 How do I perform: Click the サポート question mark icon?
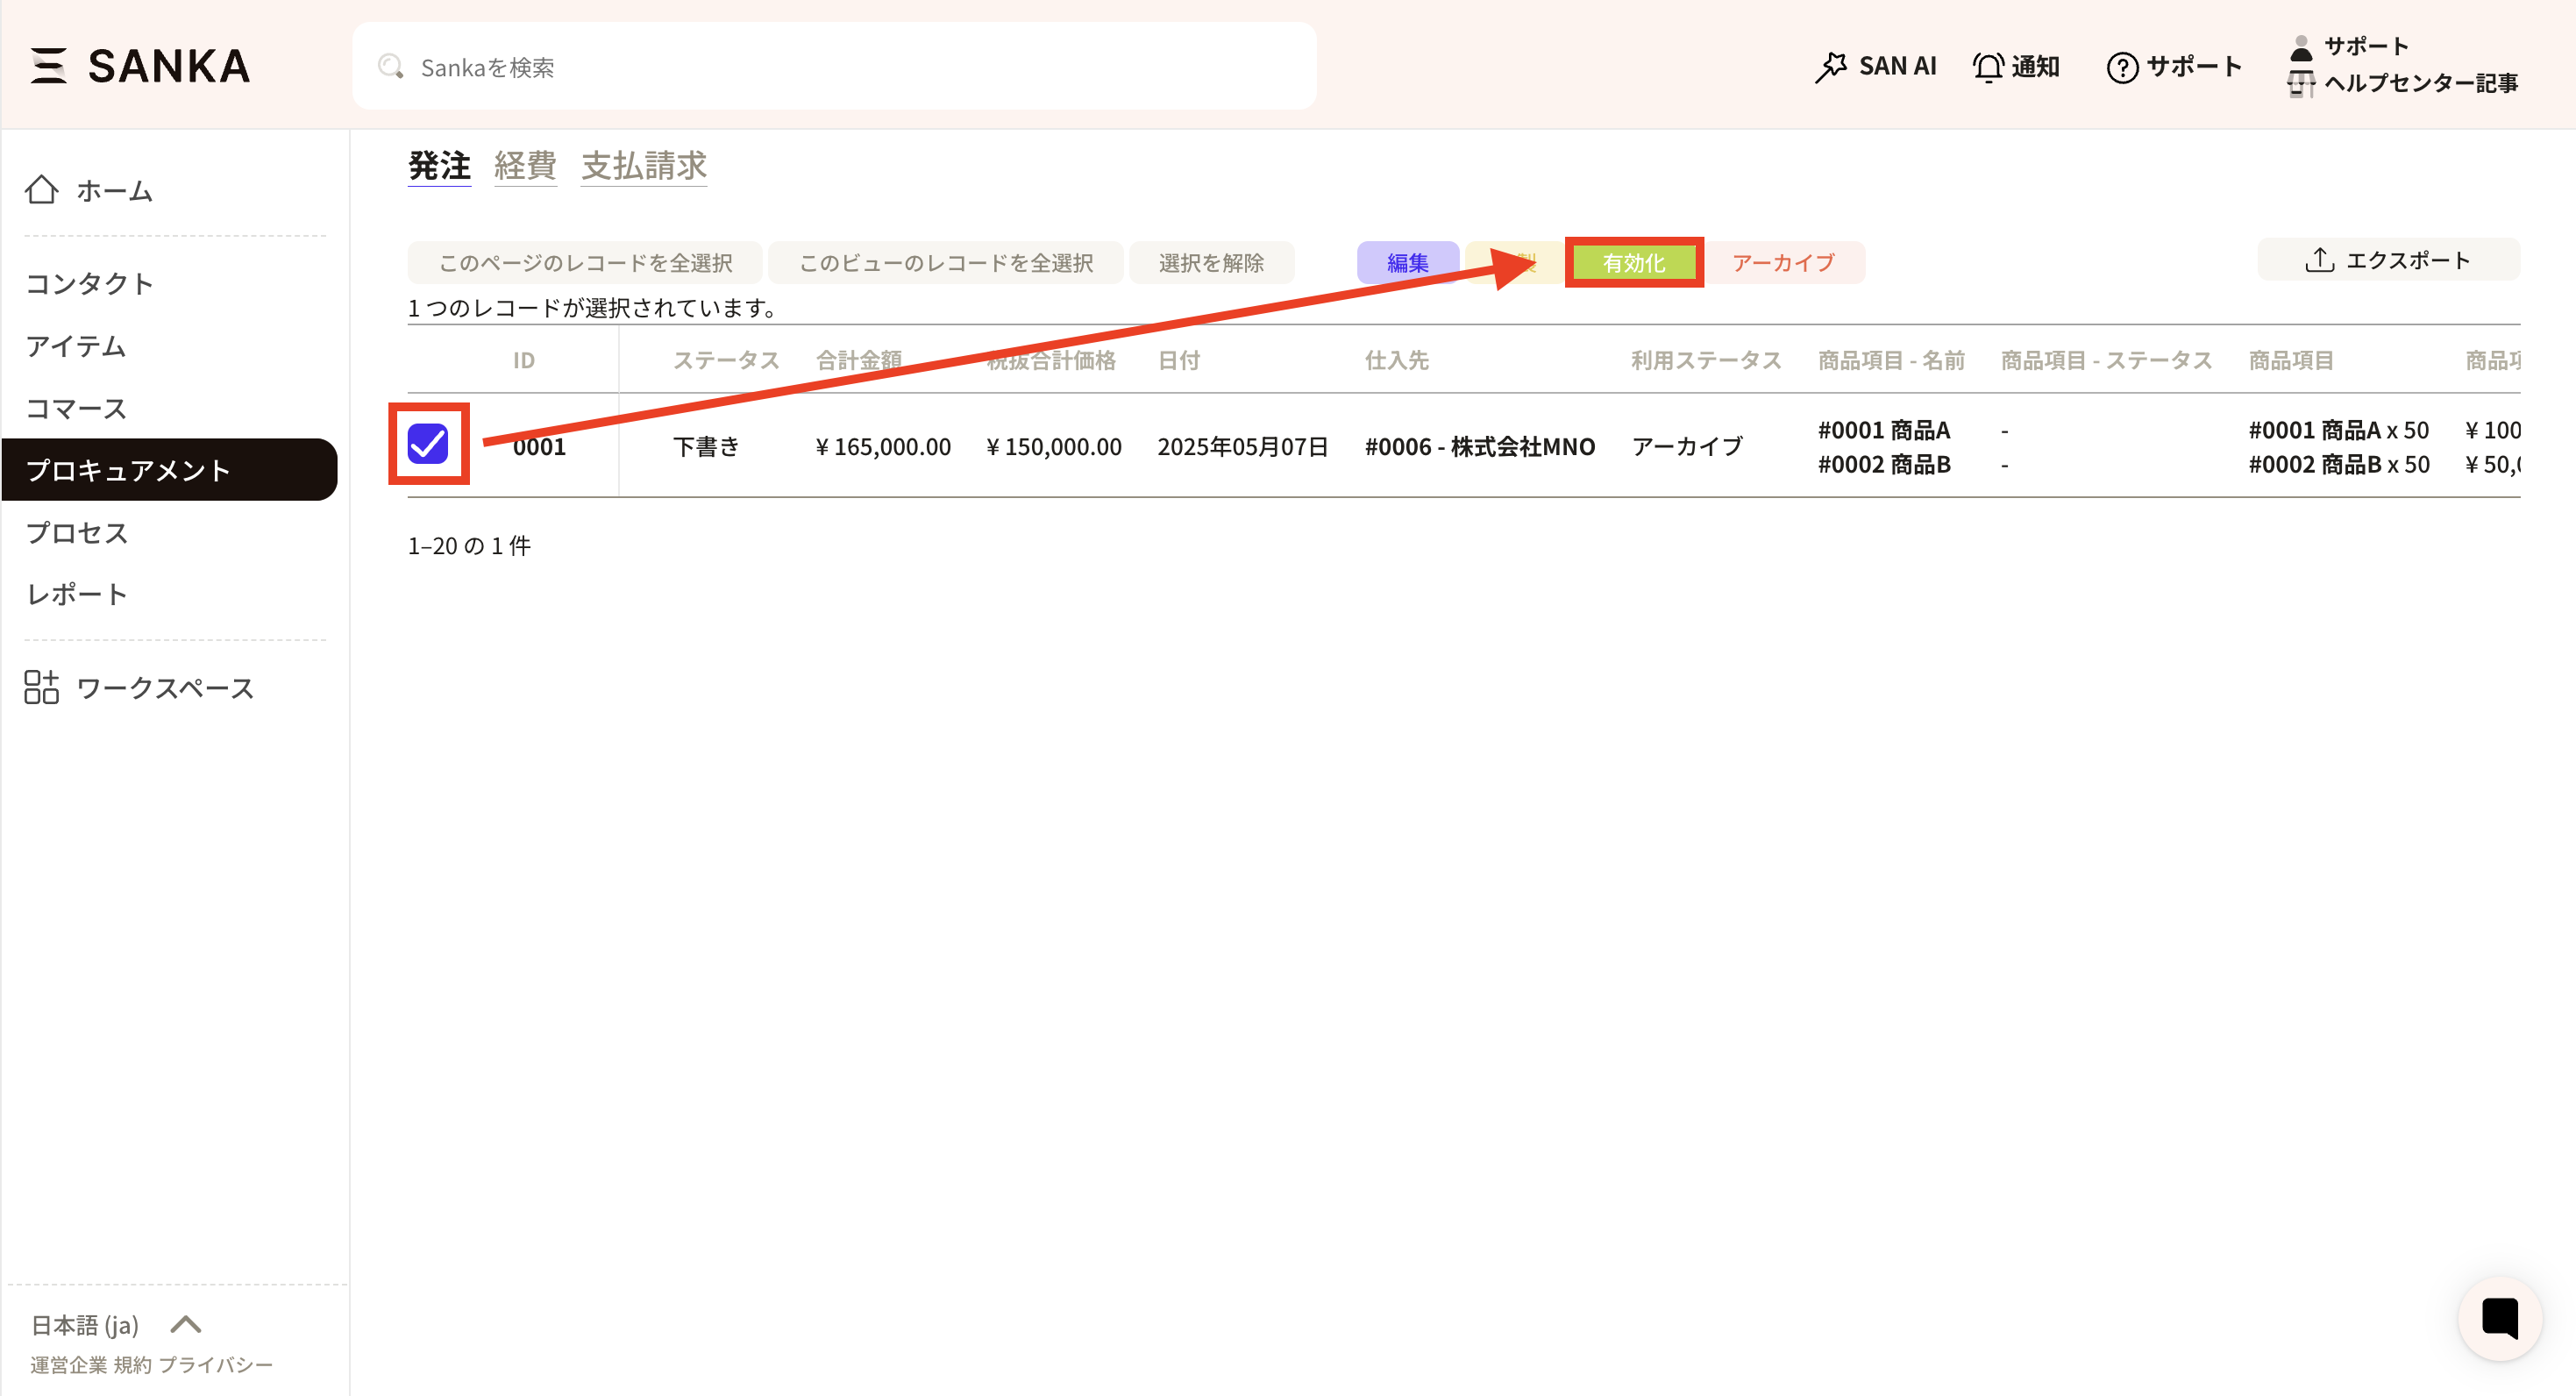(x=2122, y=67)
